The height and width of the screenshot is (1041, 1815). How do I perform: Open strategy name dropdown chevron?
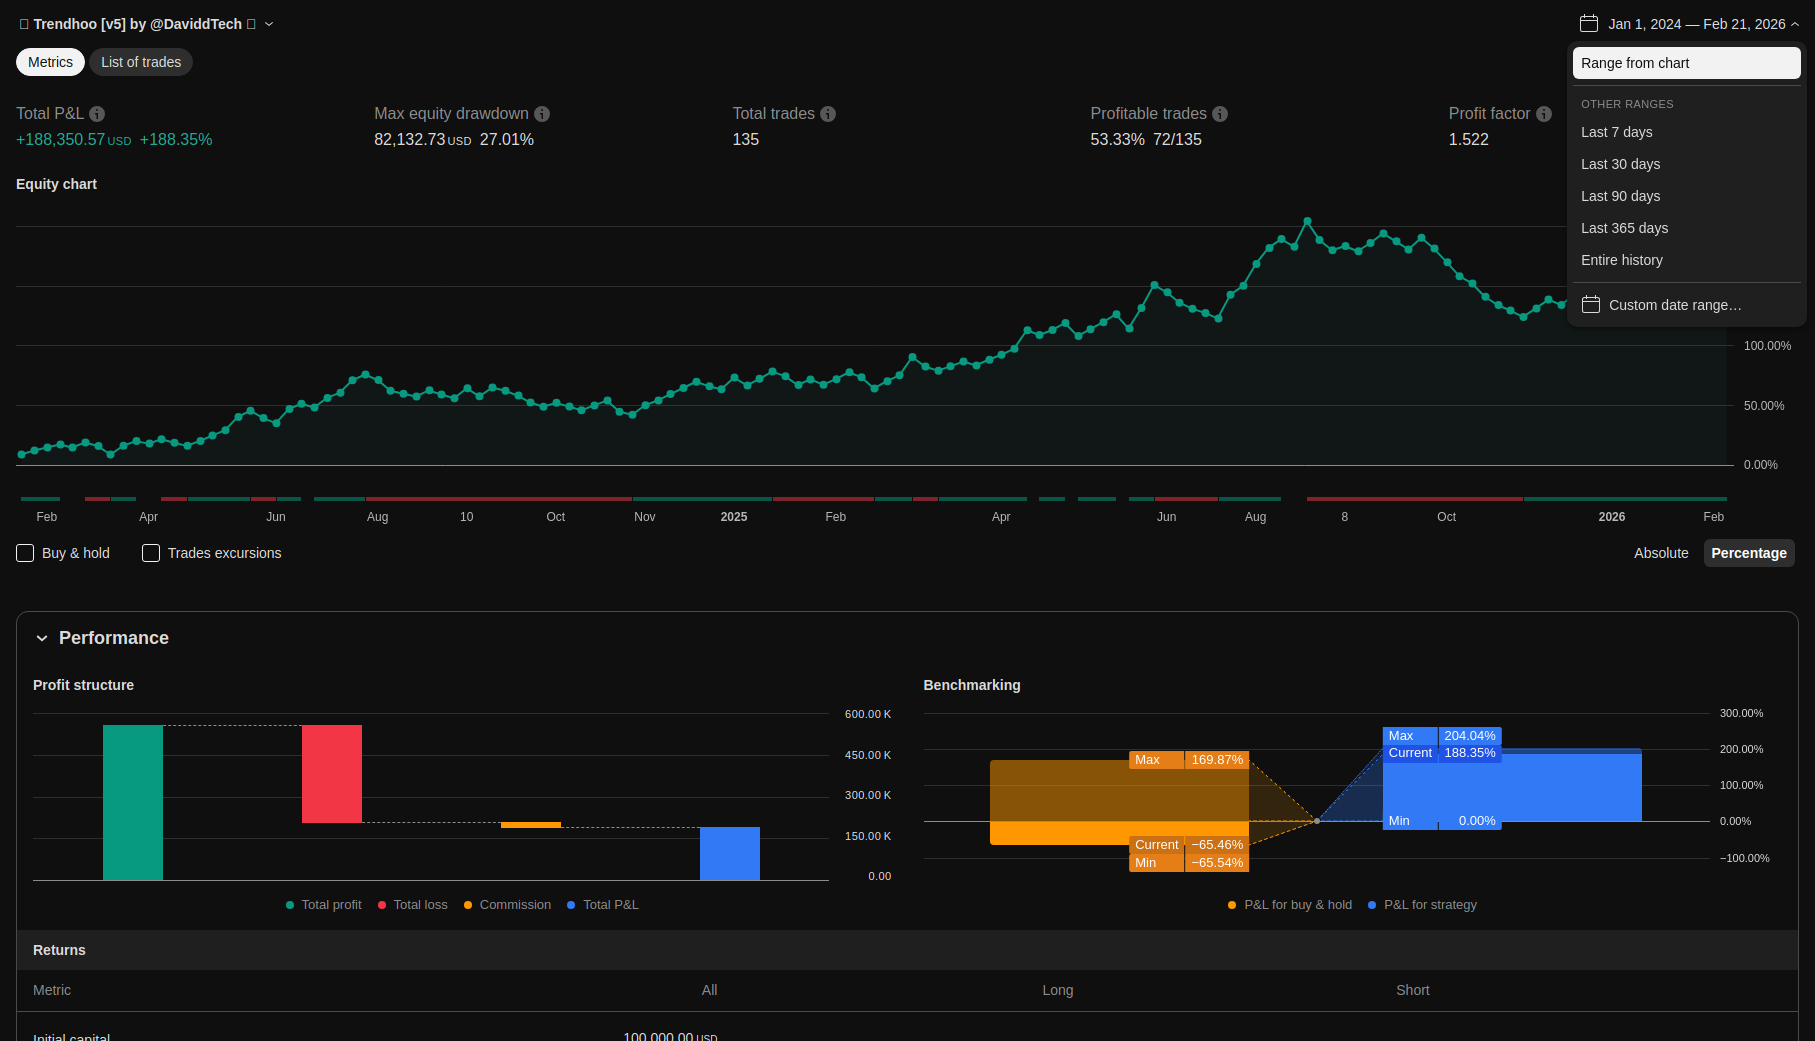[x=269, y=24]
